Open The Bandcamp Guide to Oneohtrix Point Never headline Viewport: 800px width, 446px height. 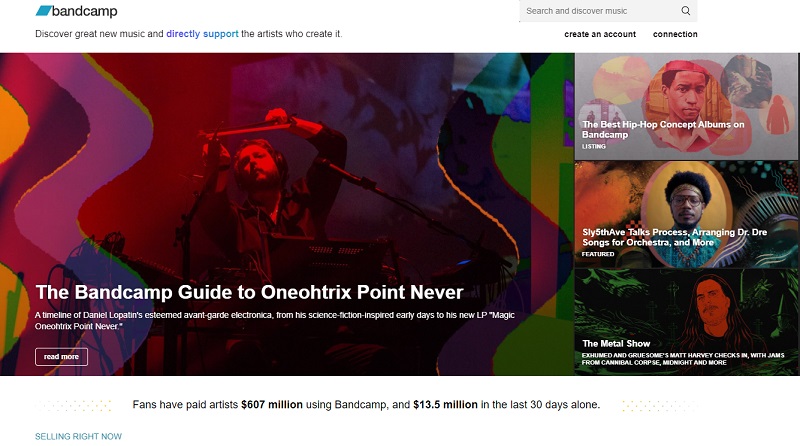pyautogui.click(x=249, y=292)
